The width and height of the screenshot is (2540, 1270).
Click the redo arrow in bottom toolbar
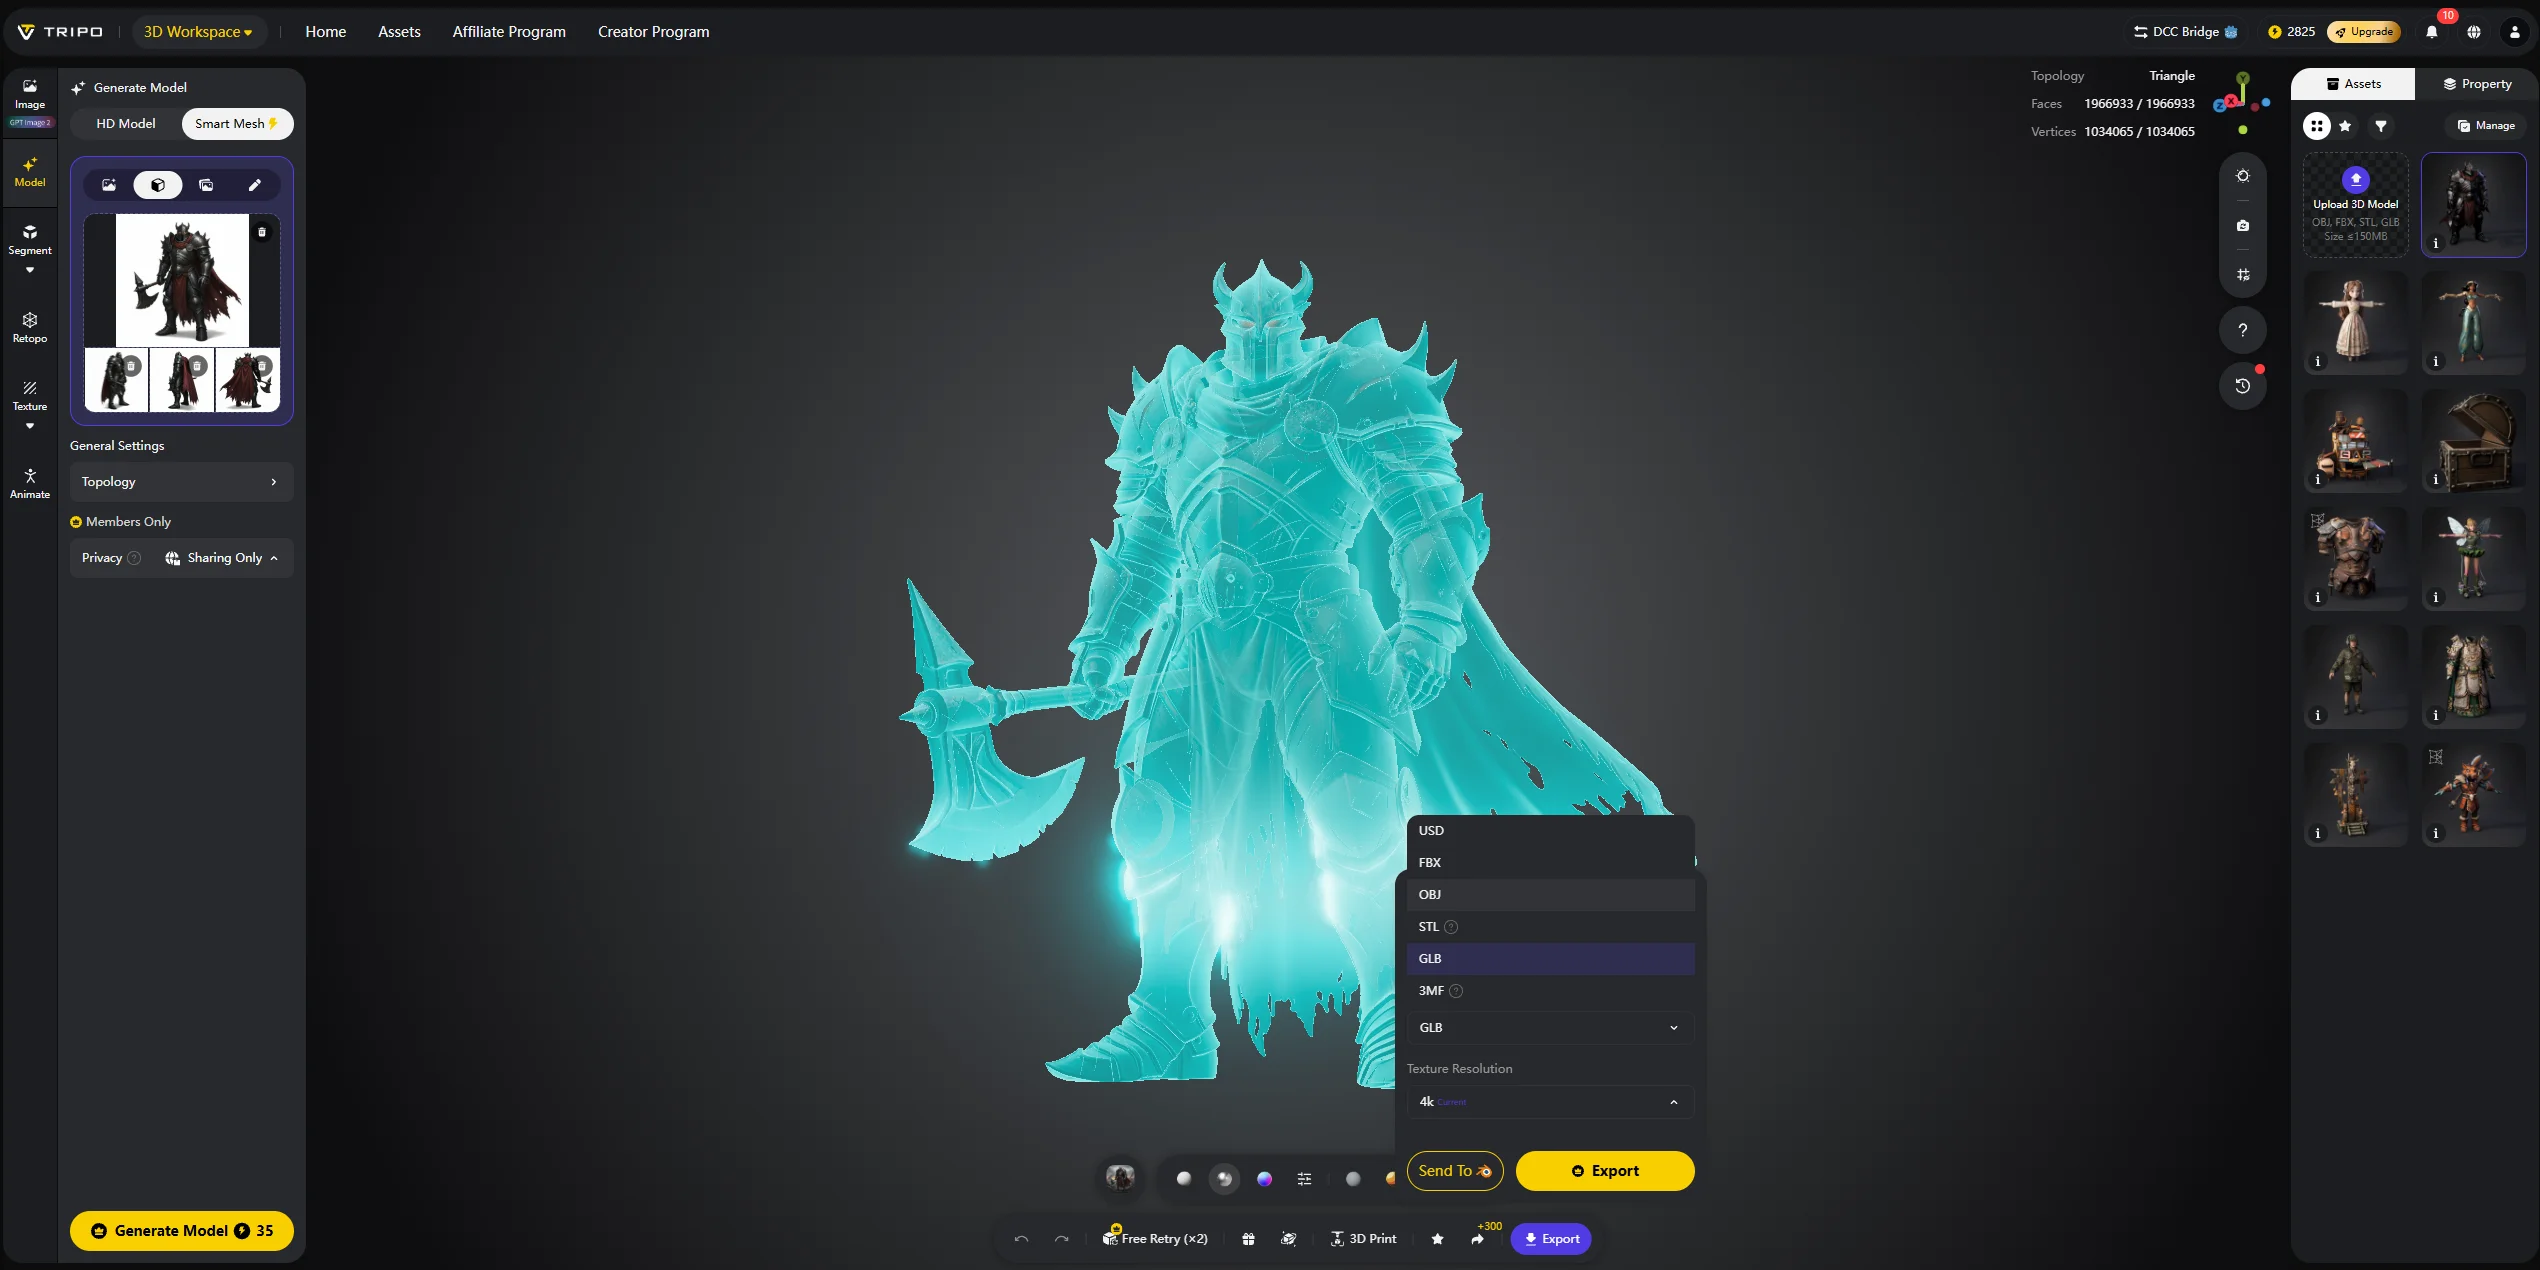[x=1062, y=1239]
